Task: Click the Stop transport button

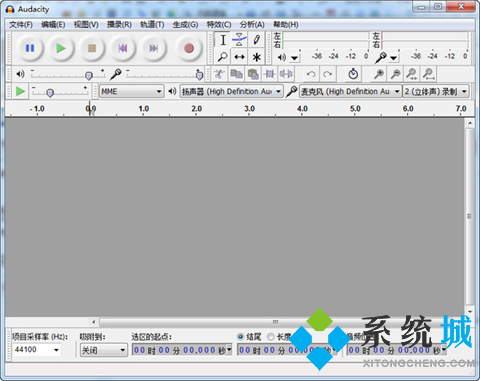Action: tap(92, 48)
